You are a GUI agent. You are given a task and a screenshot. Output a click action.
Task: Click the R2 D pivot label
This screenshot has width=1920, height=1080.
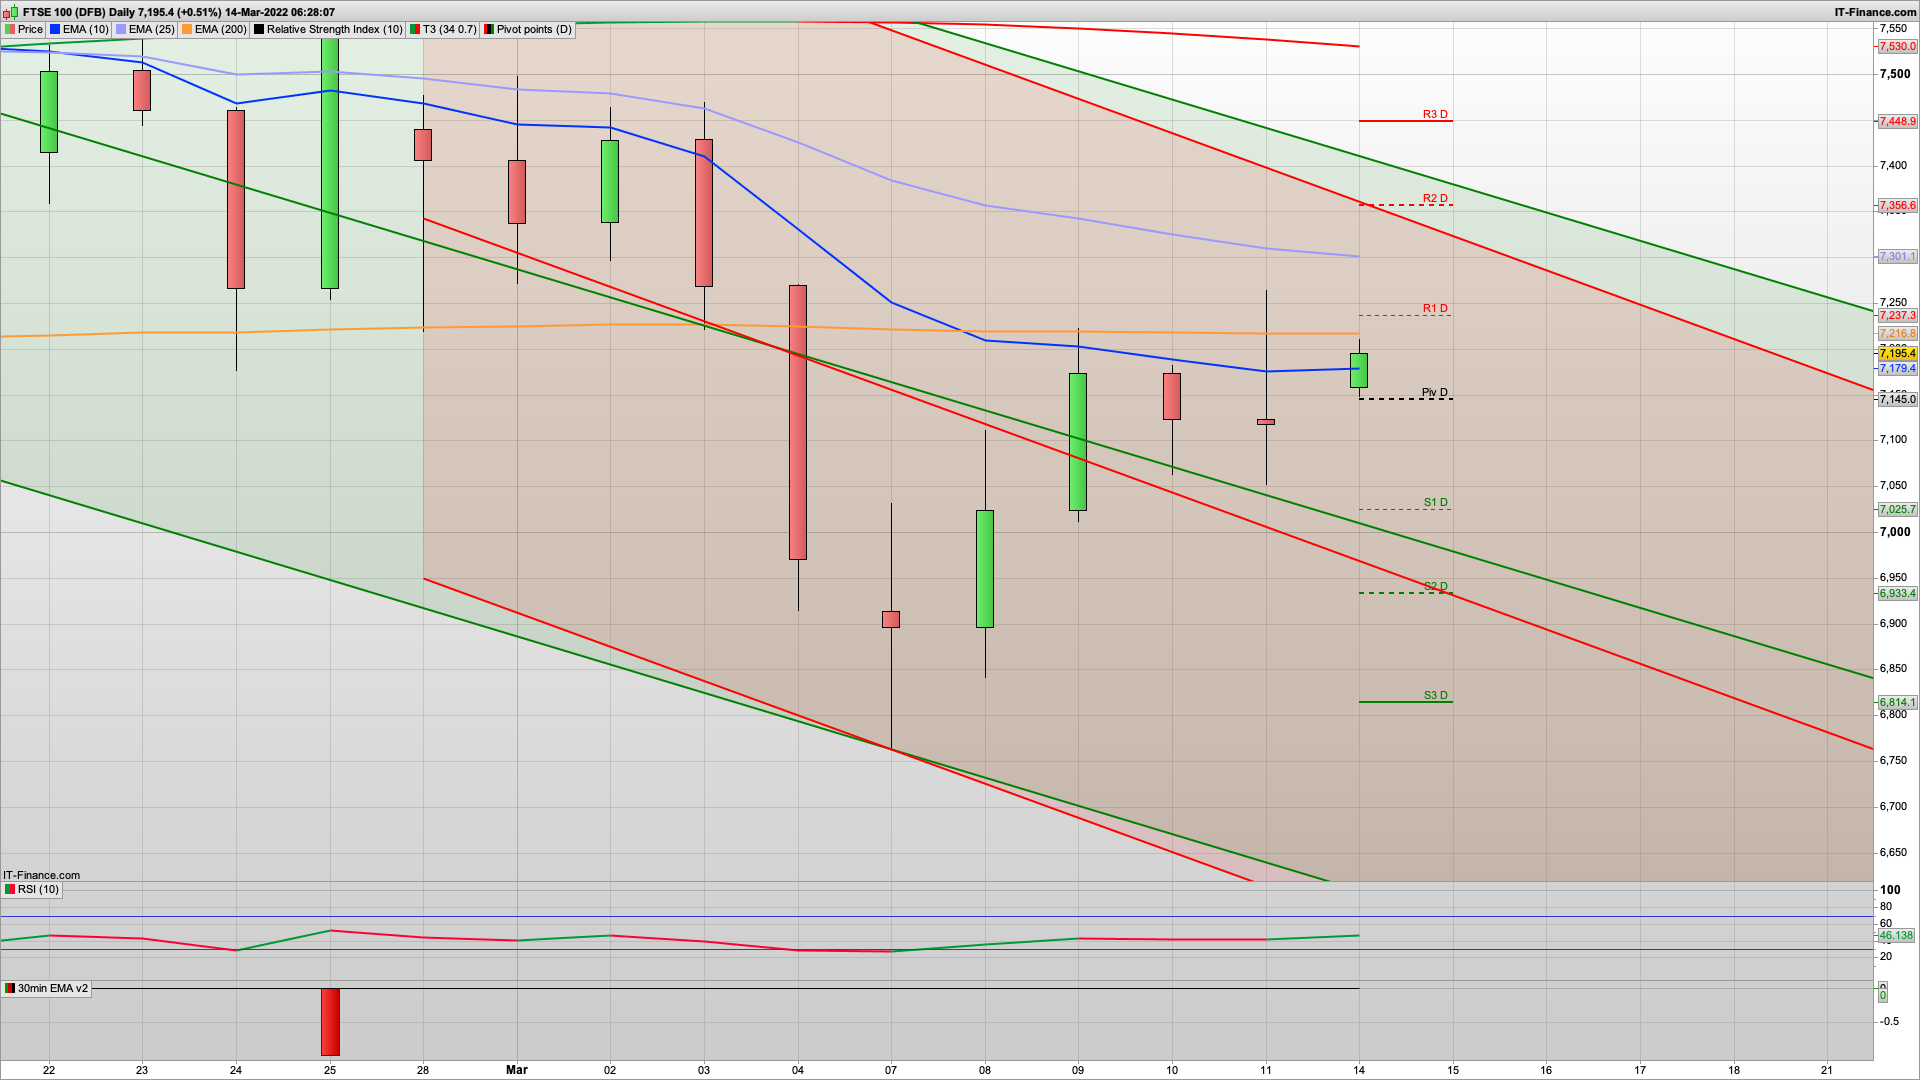[x=1435, y=198]
